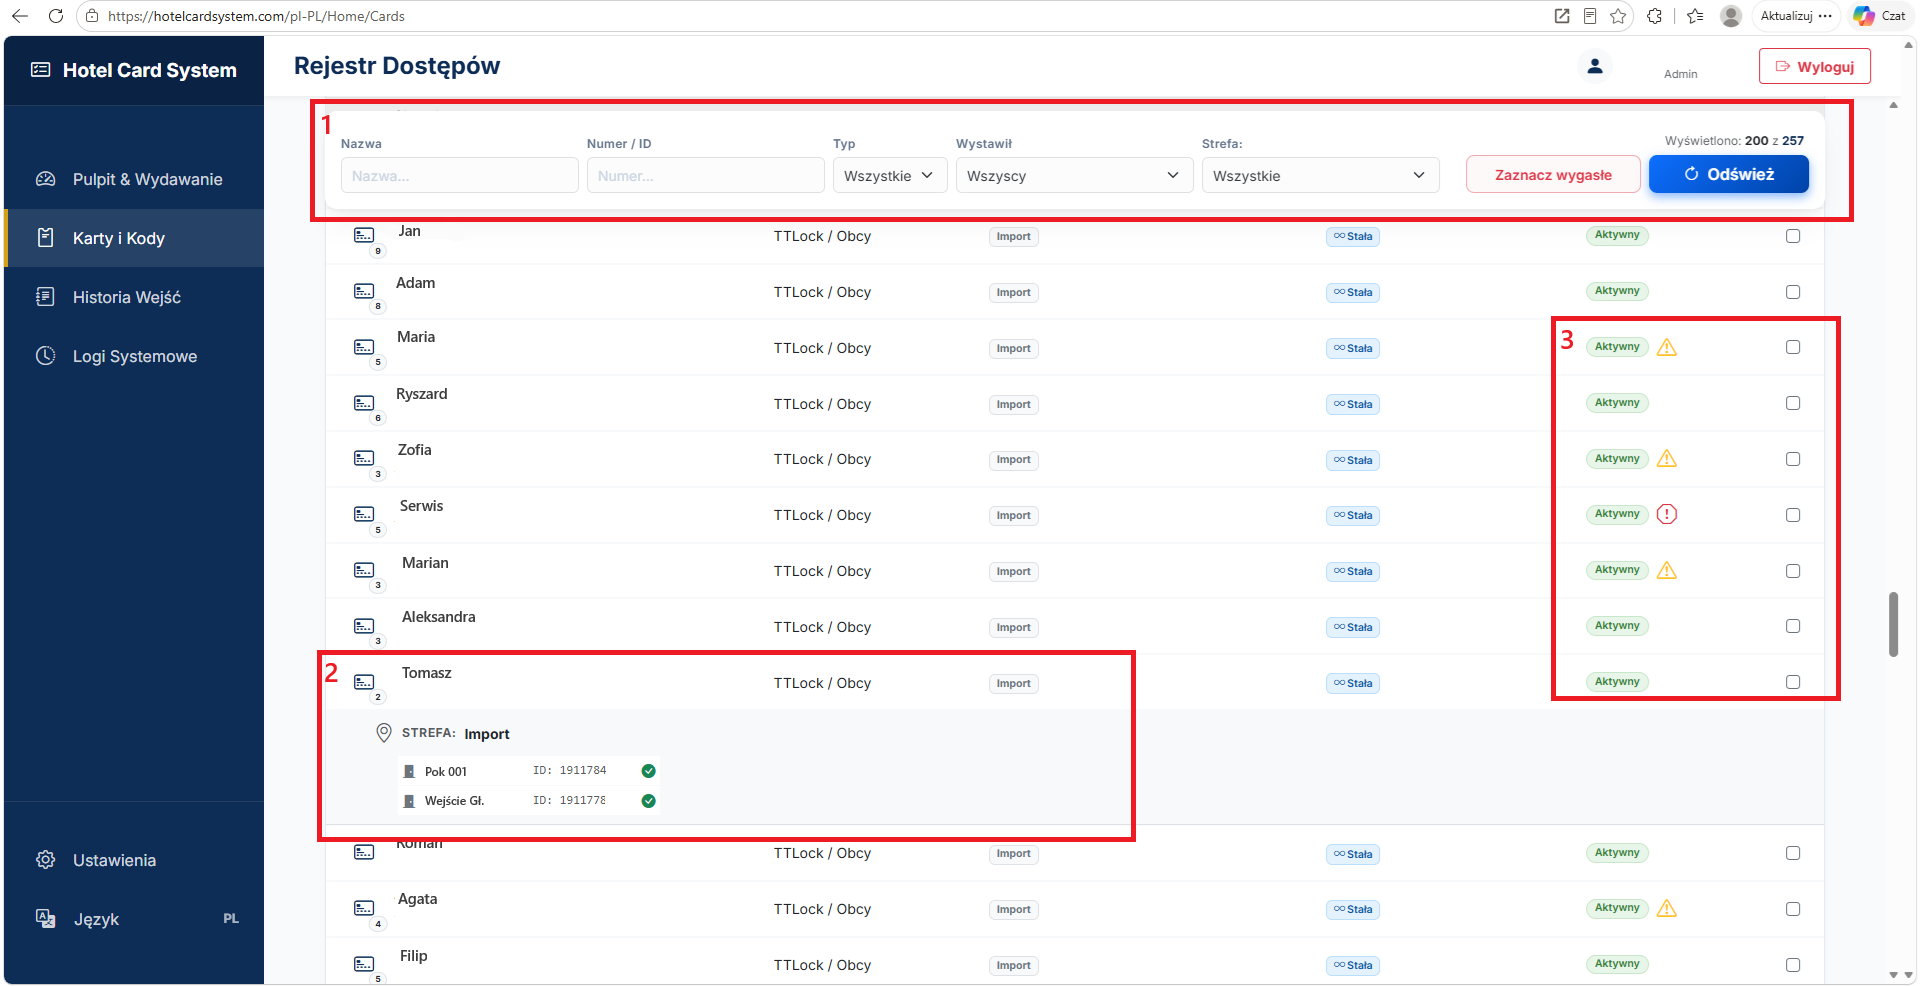This screenshot has width=1920, height=986.
Task: Click the yellow warning icon in Maria's row
Action: click(1667, 347)
